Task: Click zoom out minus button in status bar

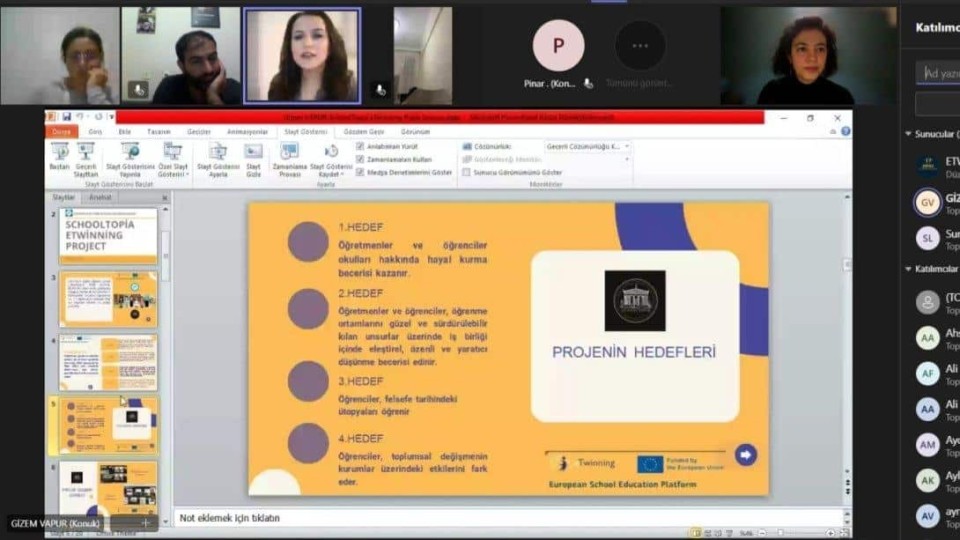Action: point(763,533)
